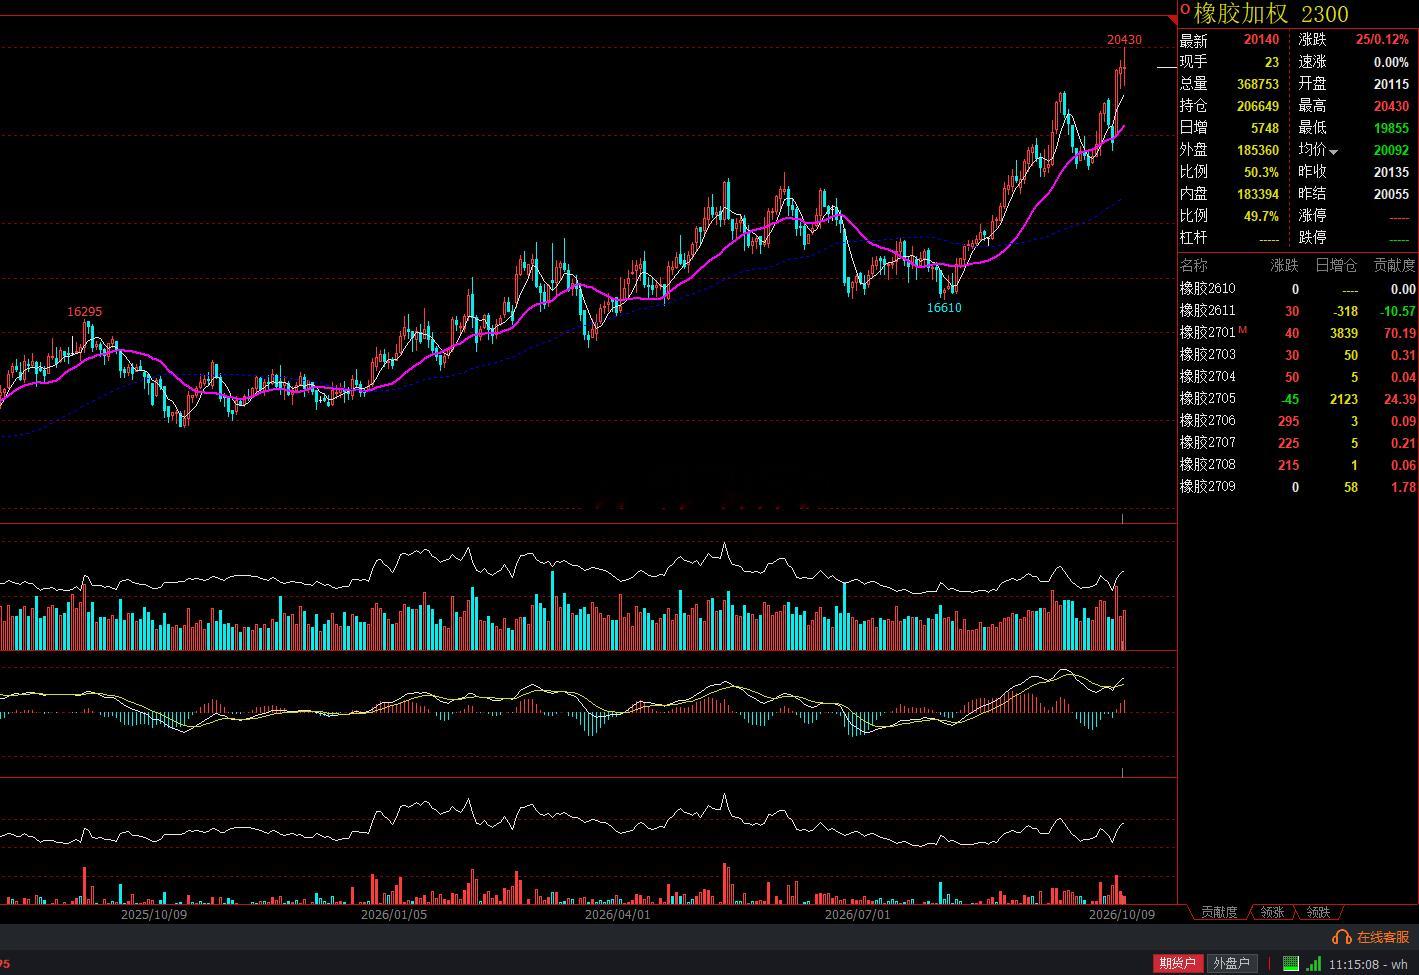This screenshot has width=1419, height=975.
Task: Switch to the 领跌 tab
Action: [1319, 912]
